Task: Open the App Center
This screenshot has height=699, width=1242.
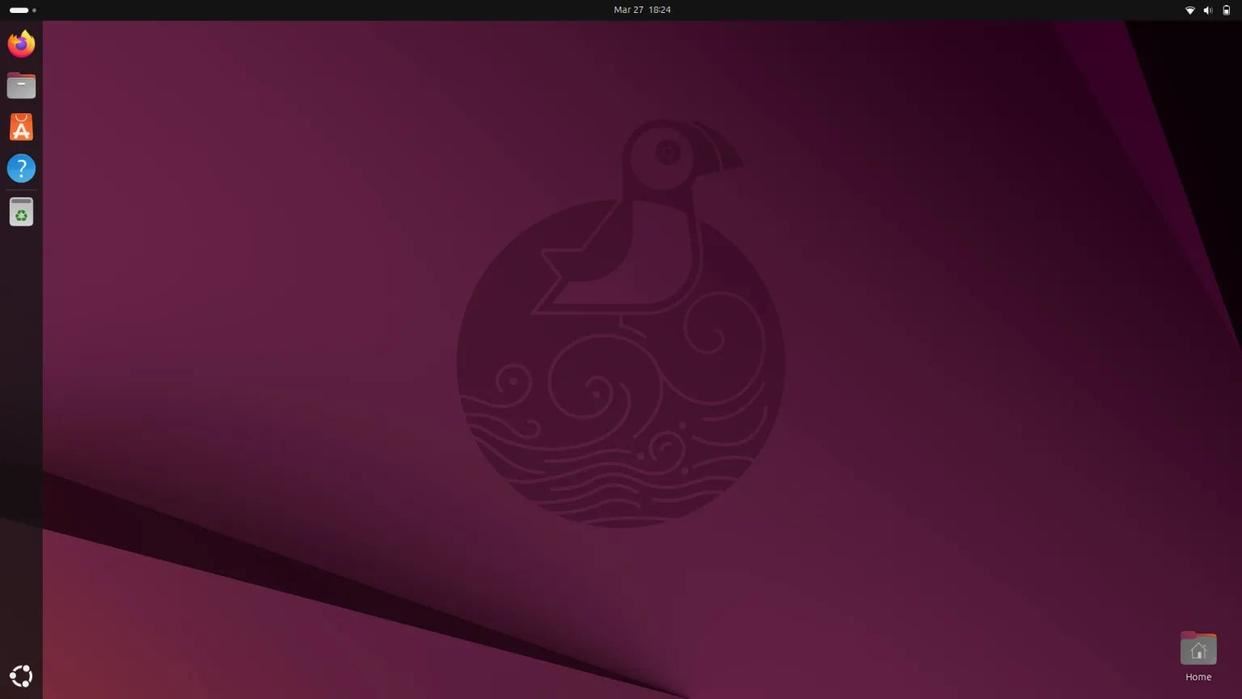Action: pyautogui.click(x=20, y=126)
